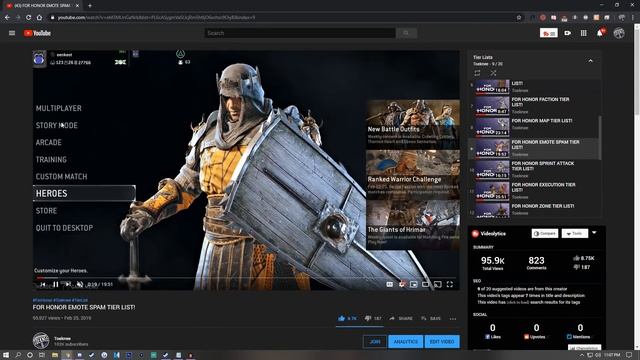This screenshot has width=640, height=360.
Task: Open File Explorer from the taskbar
Action: pyautogui.click(x=54, y=355)
